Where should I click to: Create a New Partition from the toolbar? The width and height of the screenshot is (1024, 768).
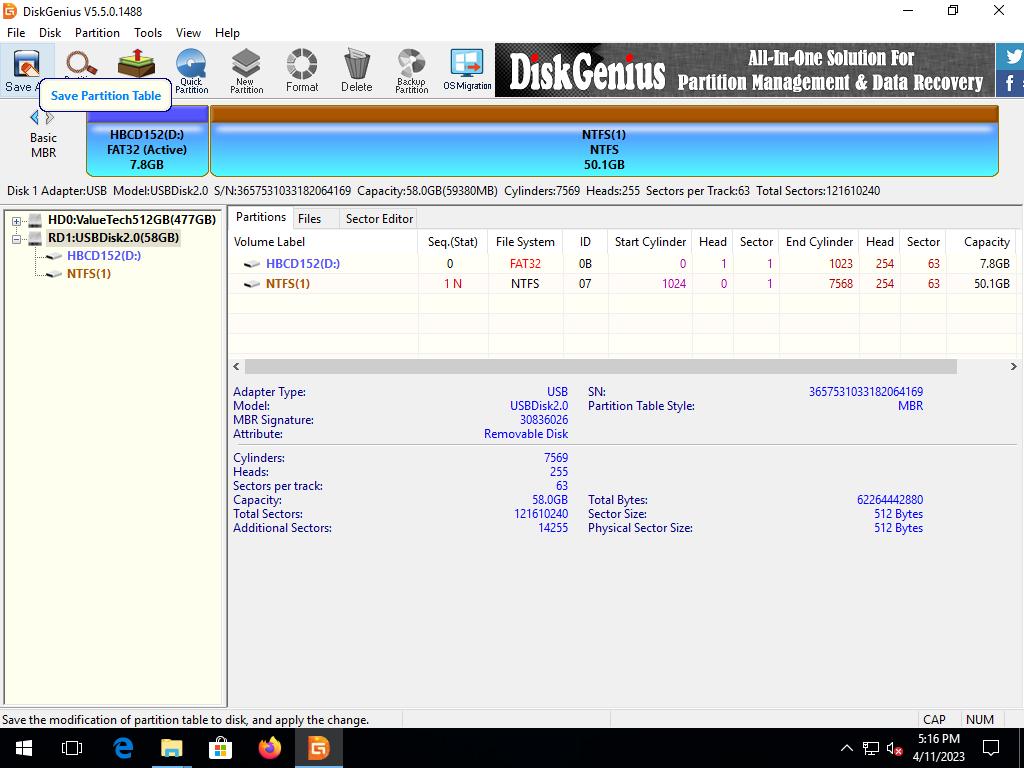coord(246,71)
